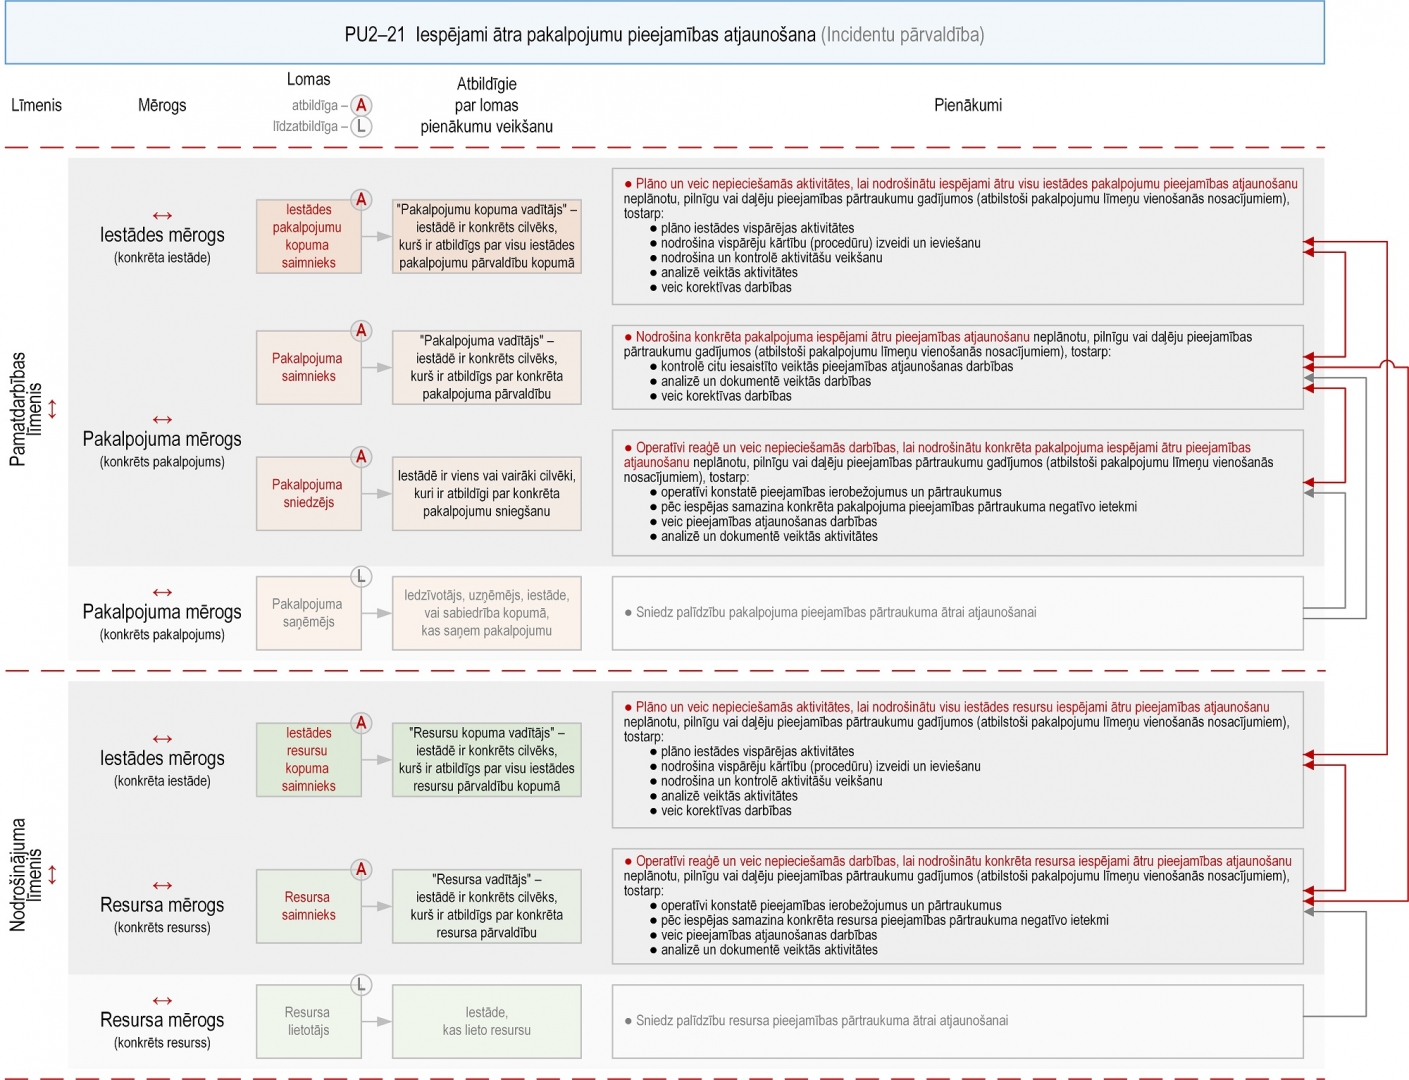
Task: Click the '"Resursu kopuma vadītājs"' description box
Action: [x=487, y=760]
